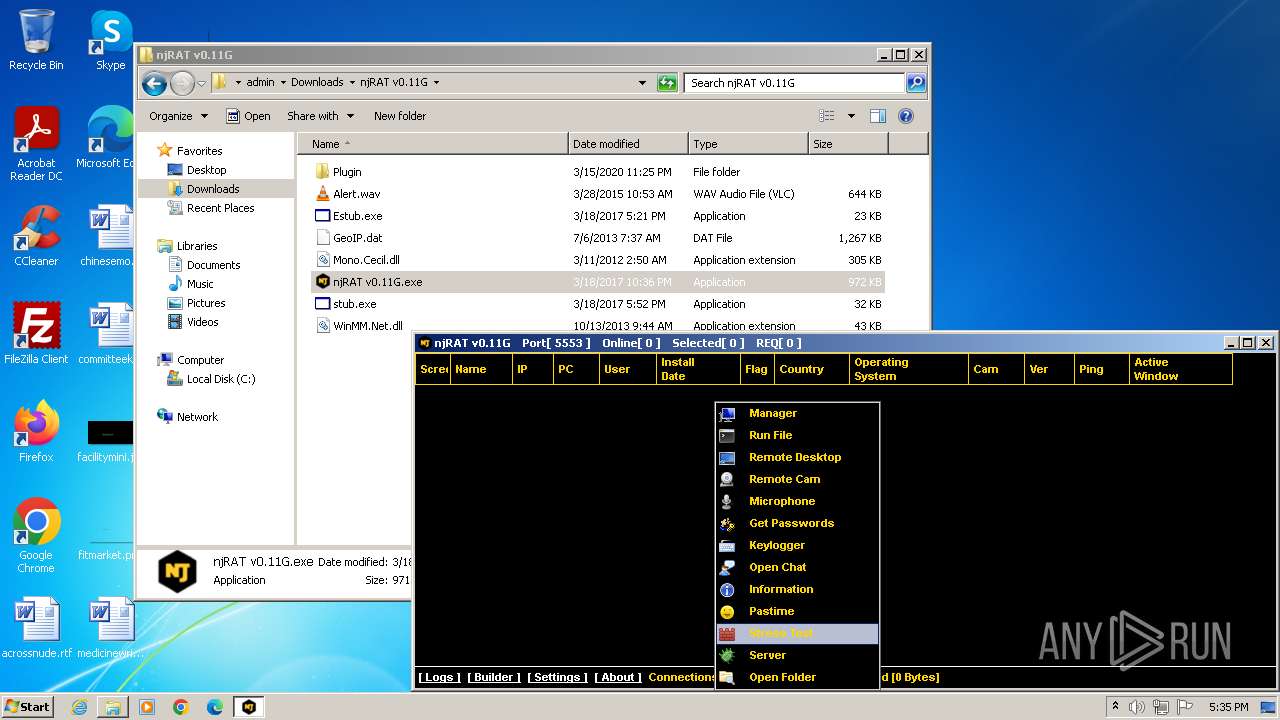Sort njRAT list by Country column

click(812, 369)
